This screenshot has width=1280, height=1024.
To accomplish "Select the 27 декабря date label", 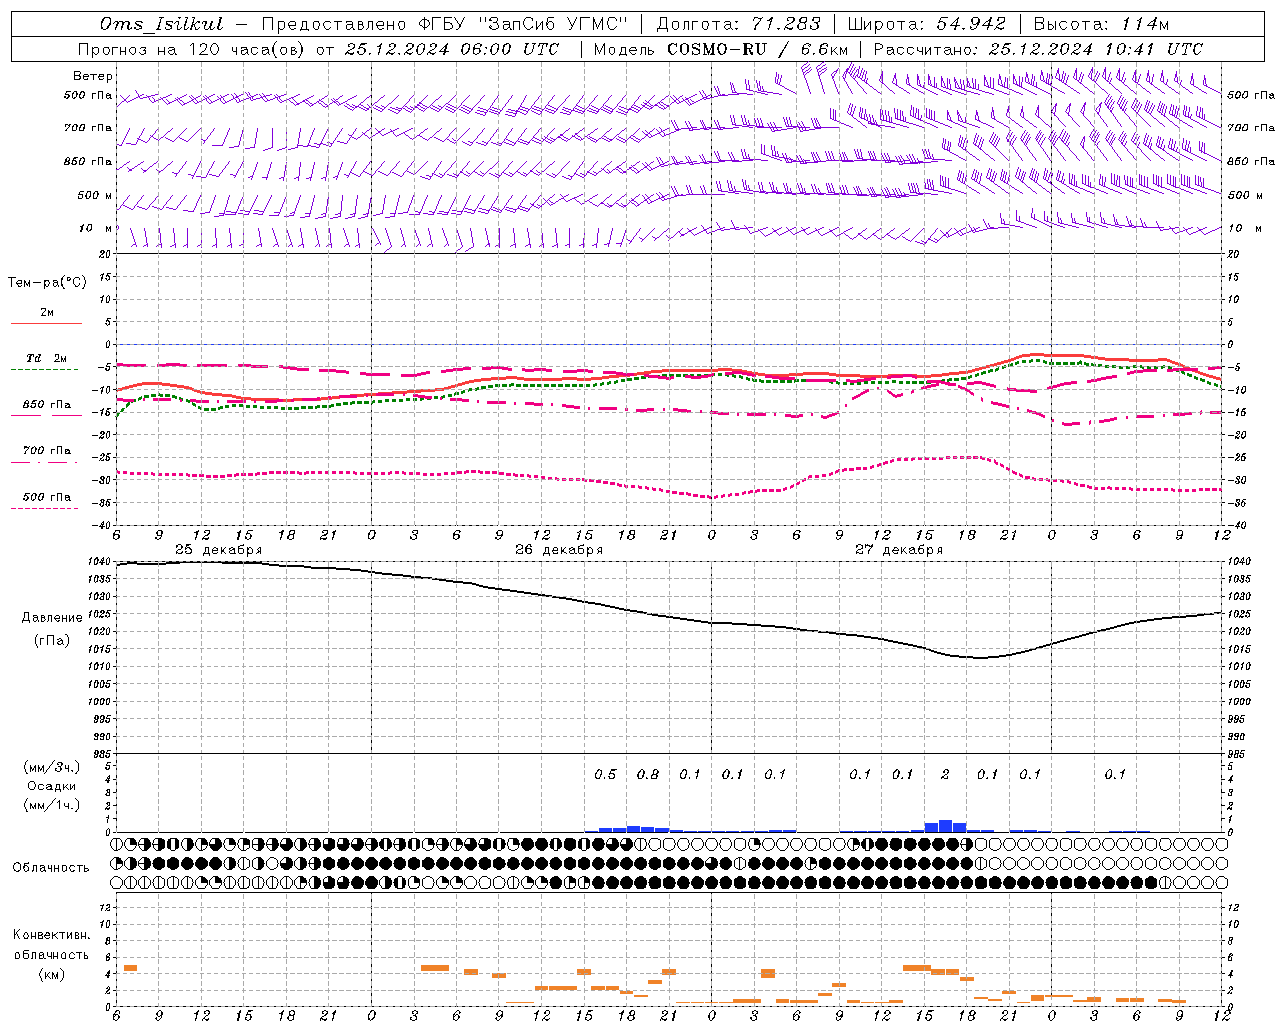I will pos(898,550).
